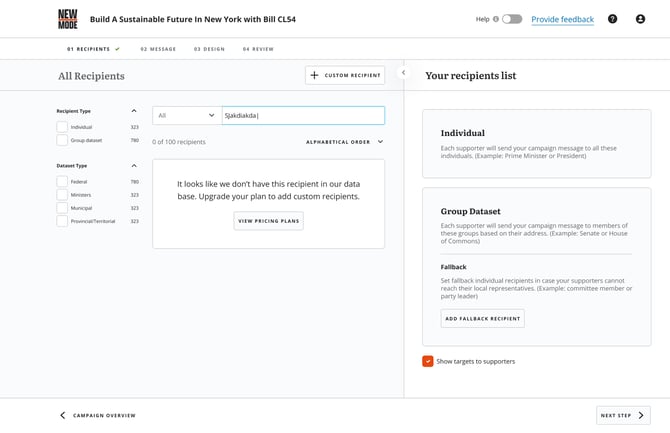Click the New Mode logo
Image resolution: width=670 pixels, height=433 pixels.
pos(67,19)
